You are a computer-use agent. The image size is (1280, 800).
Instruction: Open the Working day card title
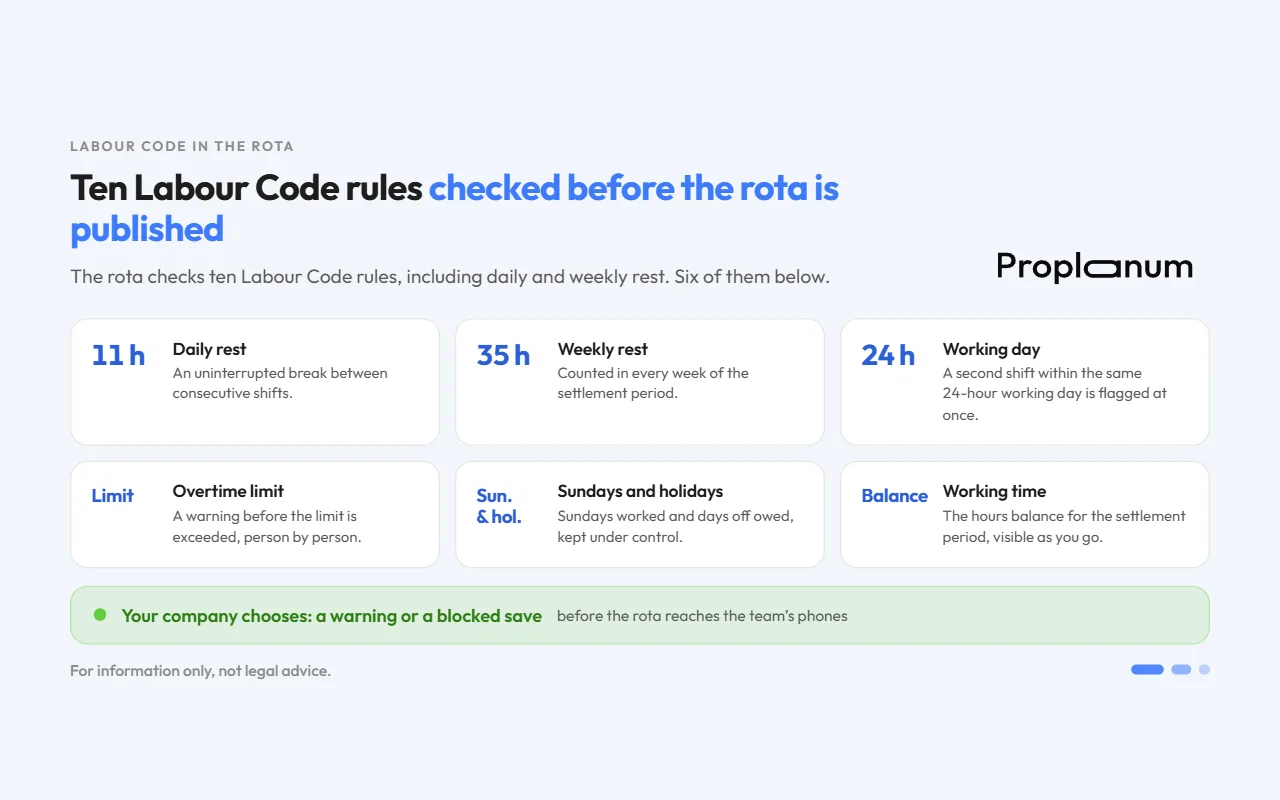point(991,349)
